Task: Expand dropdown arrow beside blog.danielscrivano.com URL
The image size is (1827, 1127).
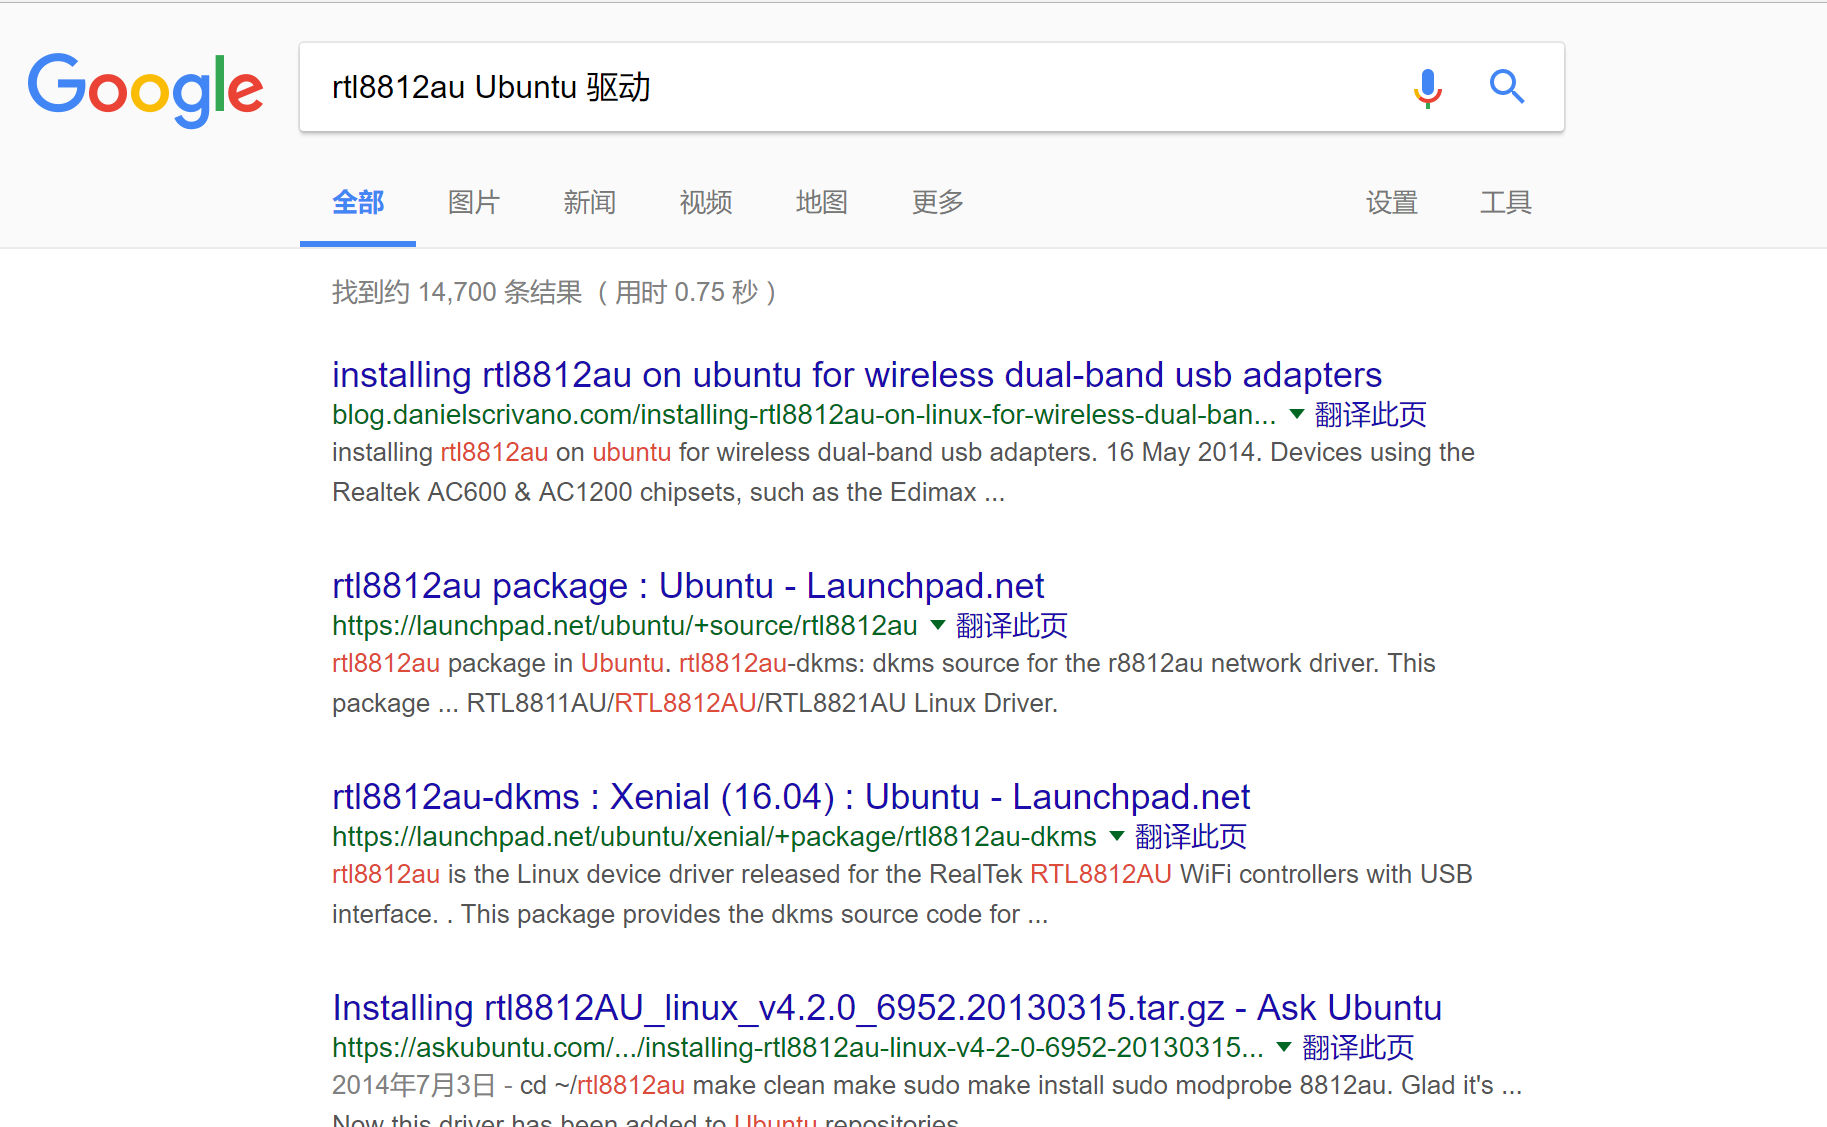Action: coord(1297,414)
